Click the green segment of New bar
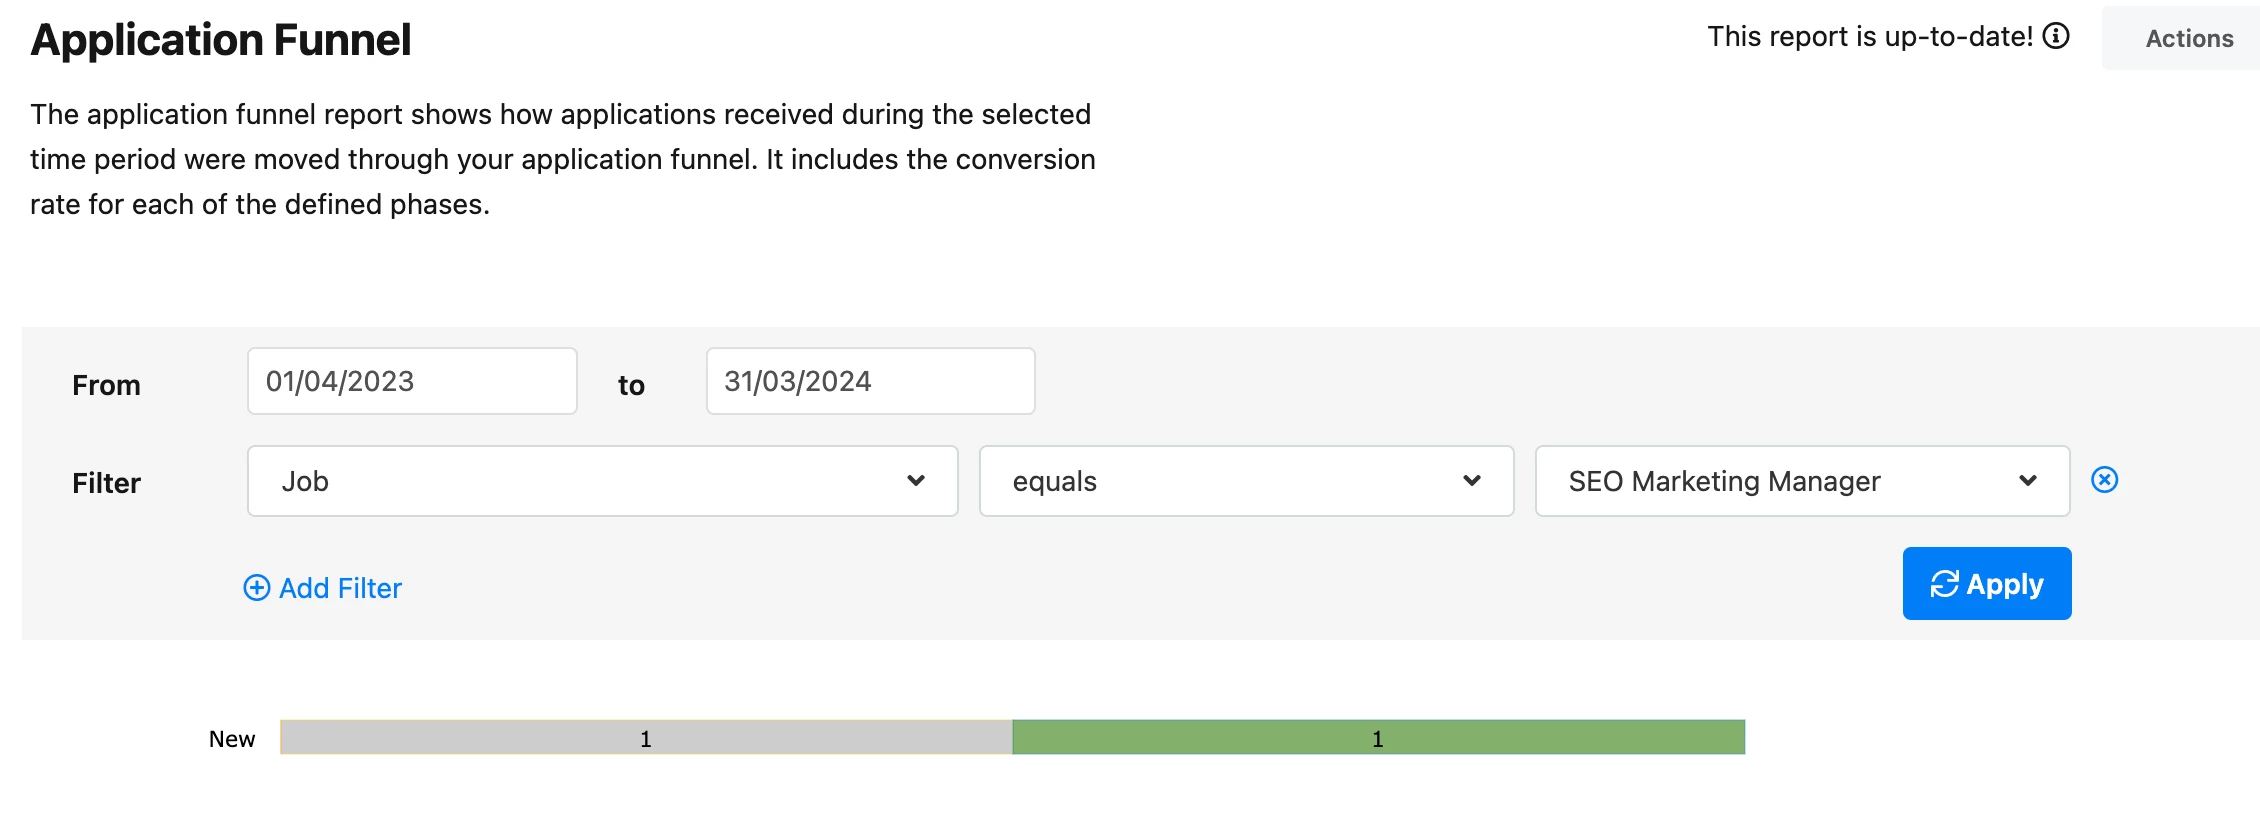 1379,737
